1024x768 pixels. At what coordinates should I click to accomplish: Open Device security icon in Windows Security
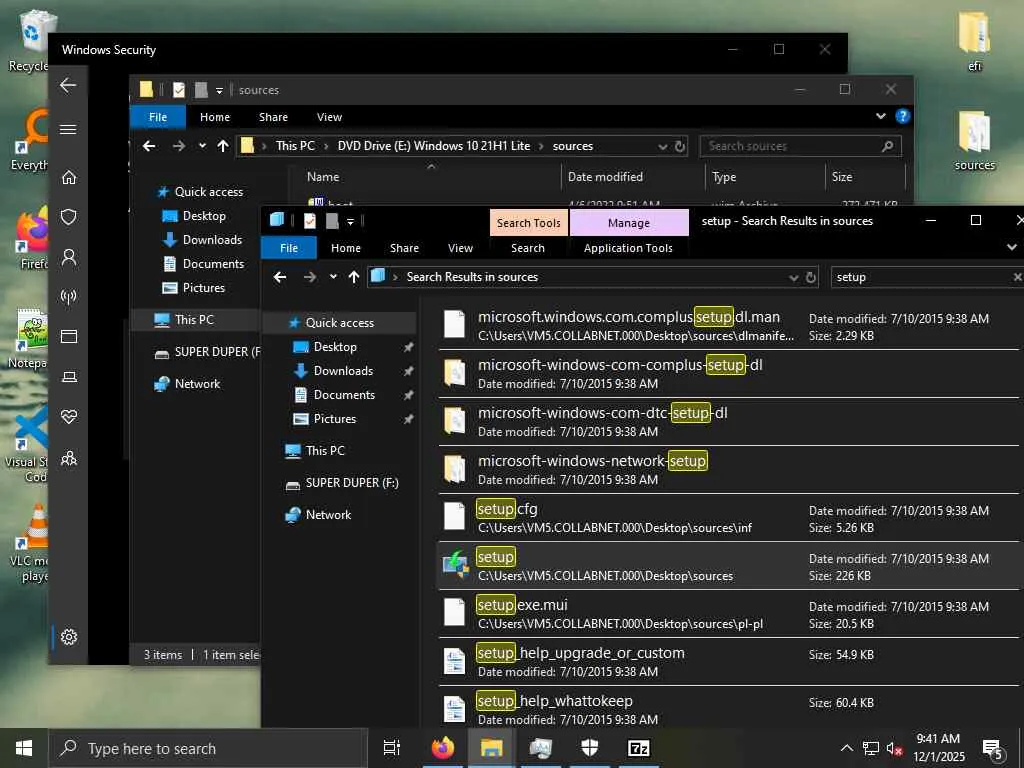pos(69,377)
